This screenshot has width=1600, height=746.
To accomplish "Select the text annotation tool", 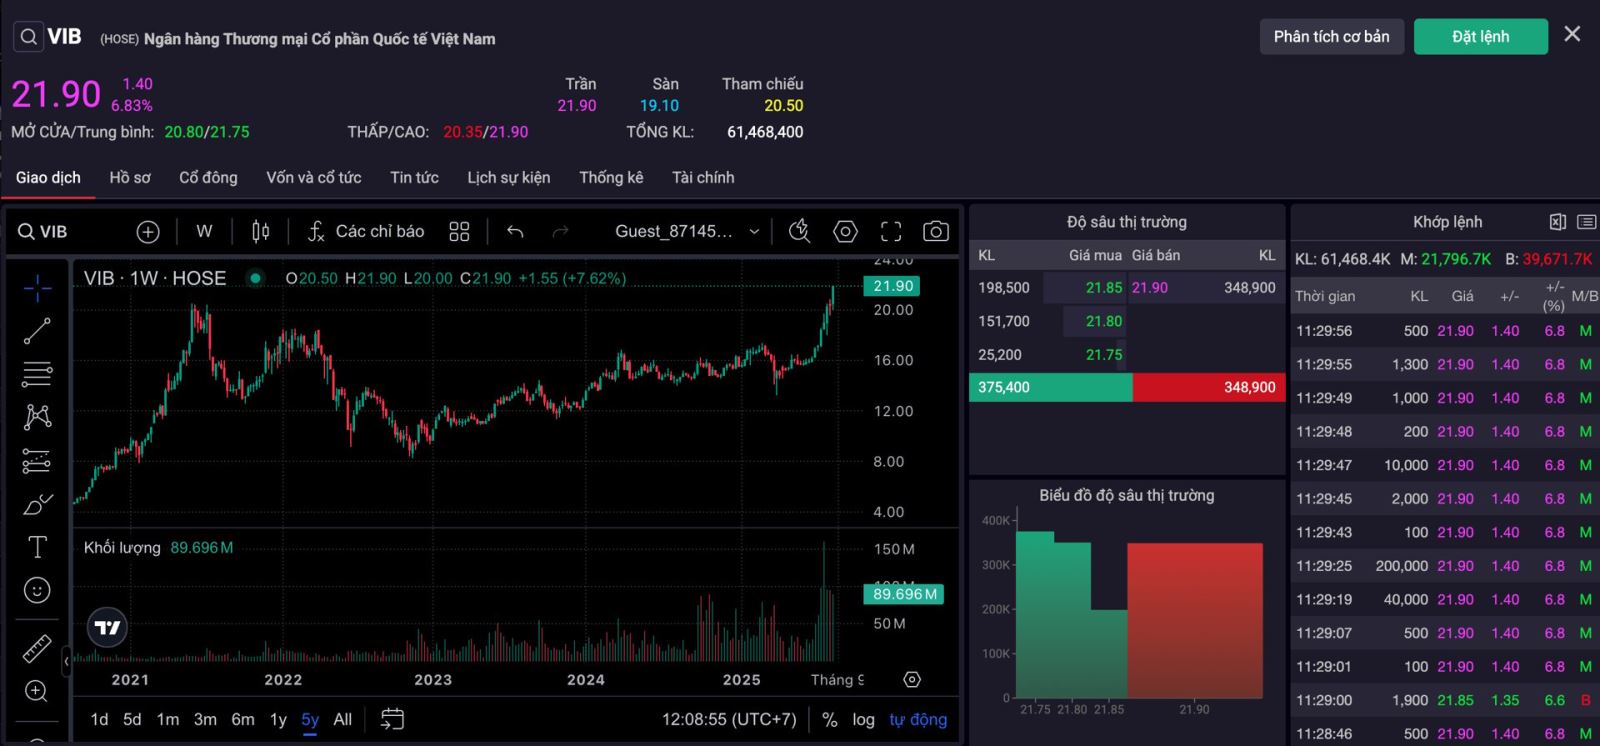I will click(37, 547).
